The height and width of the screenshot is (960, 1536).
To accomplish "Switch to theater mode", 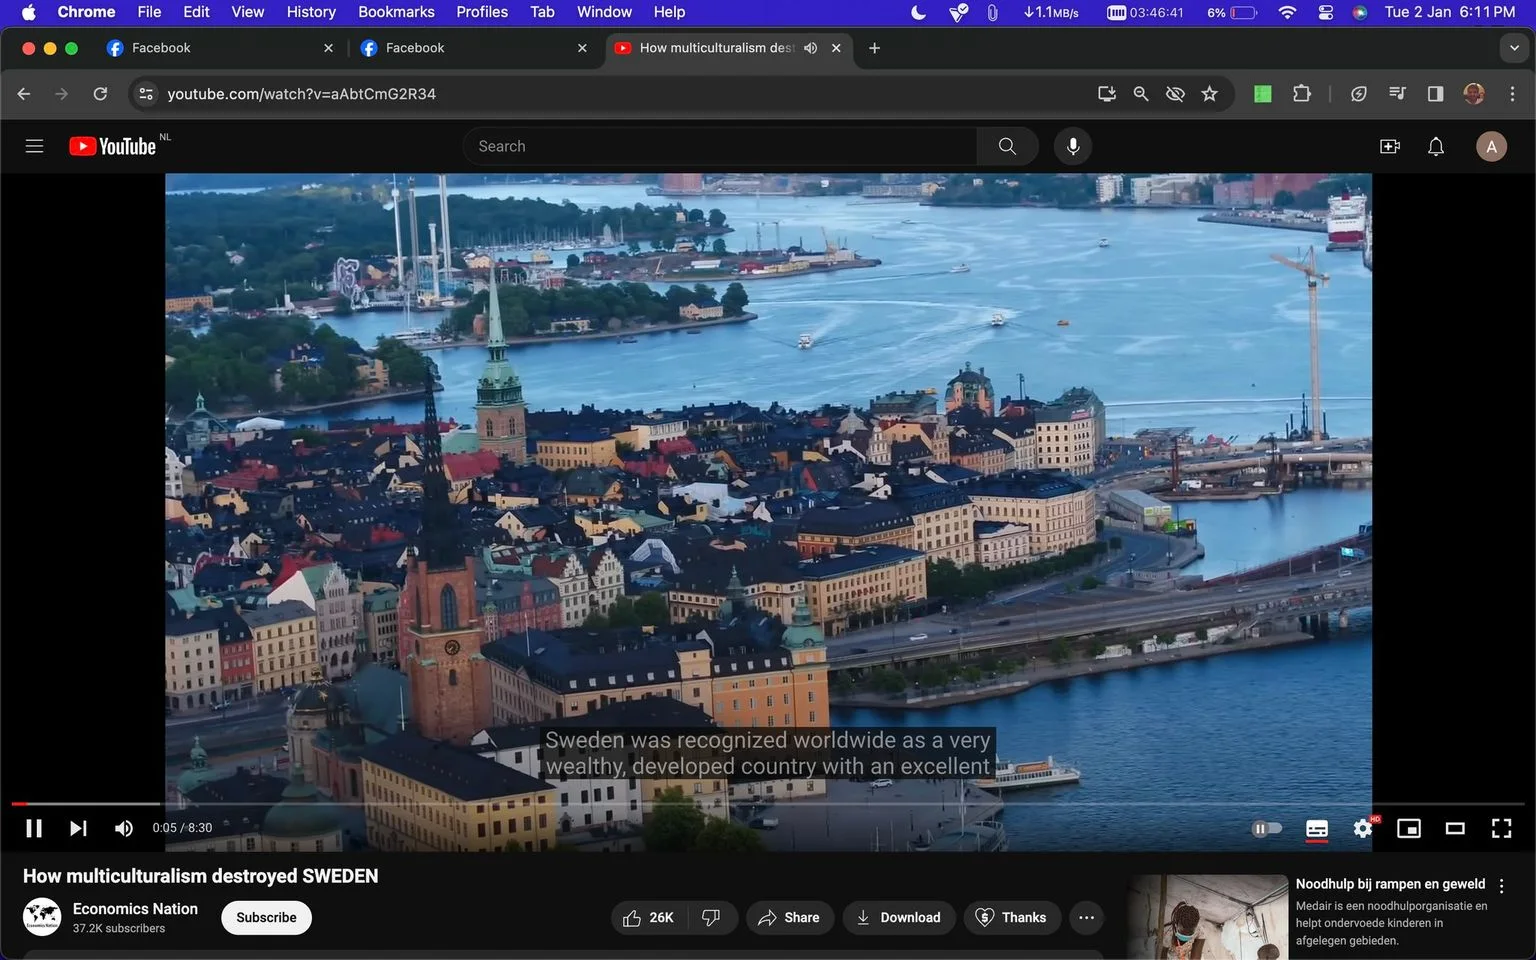I will (1455, 828).
